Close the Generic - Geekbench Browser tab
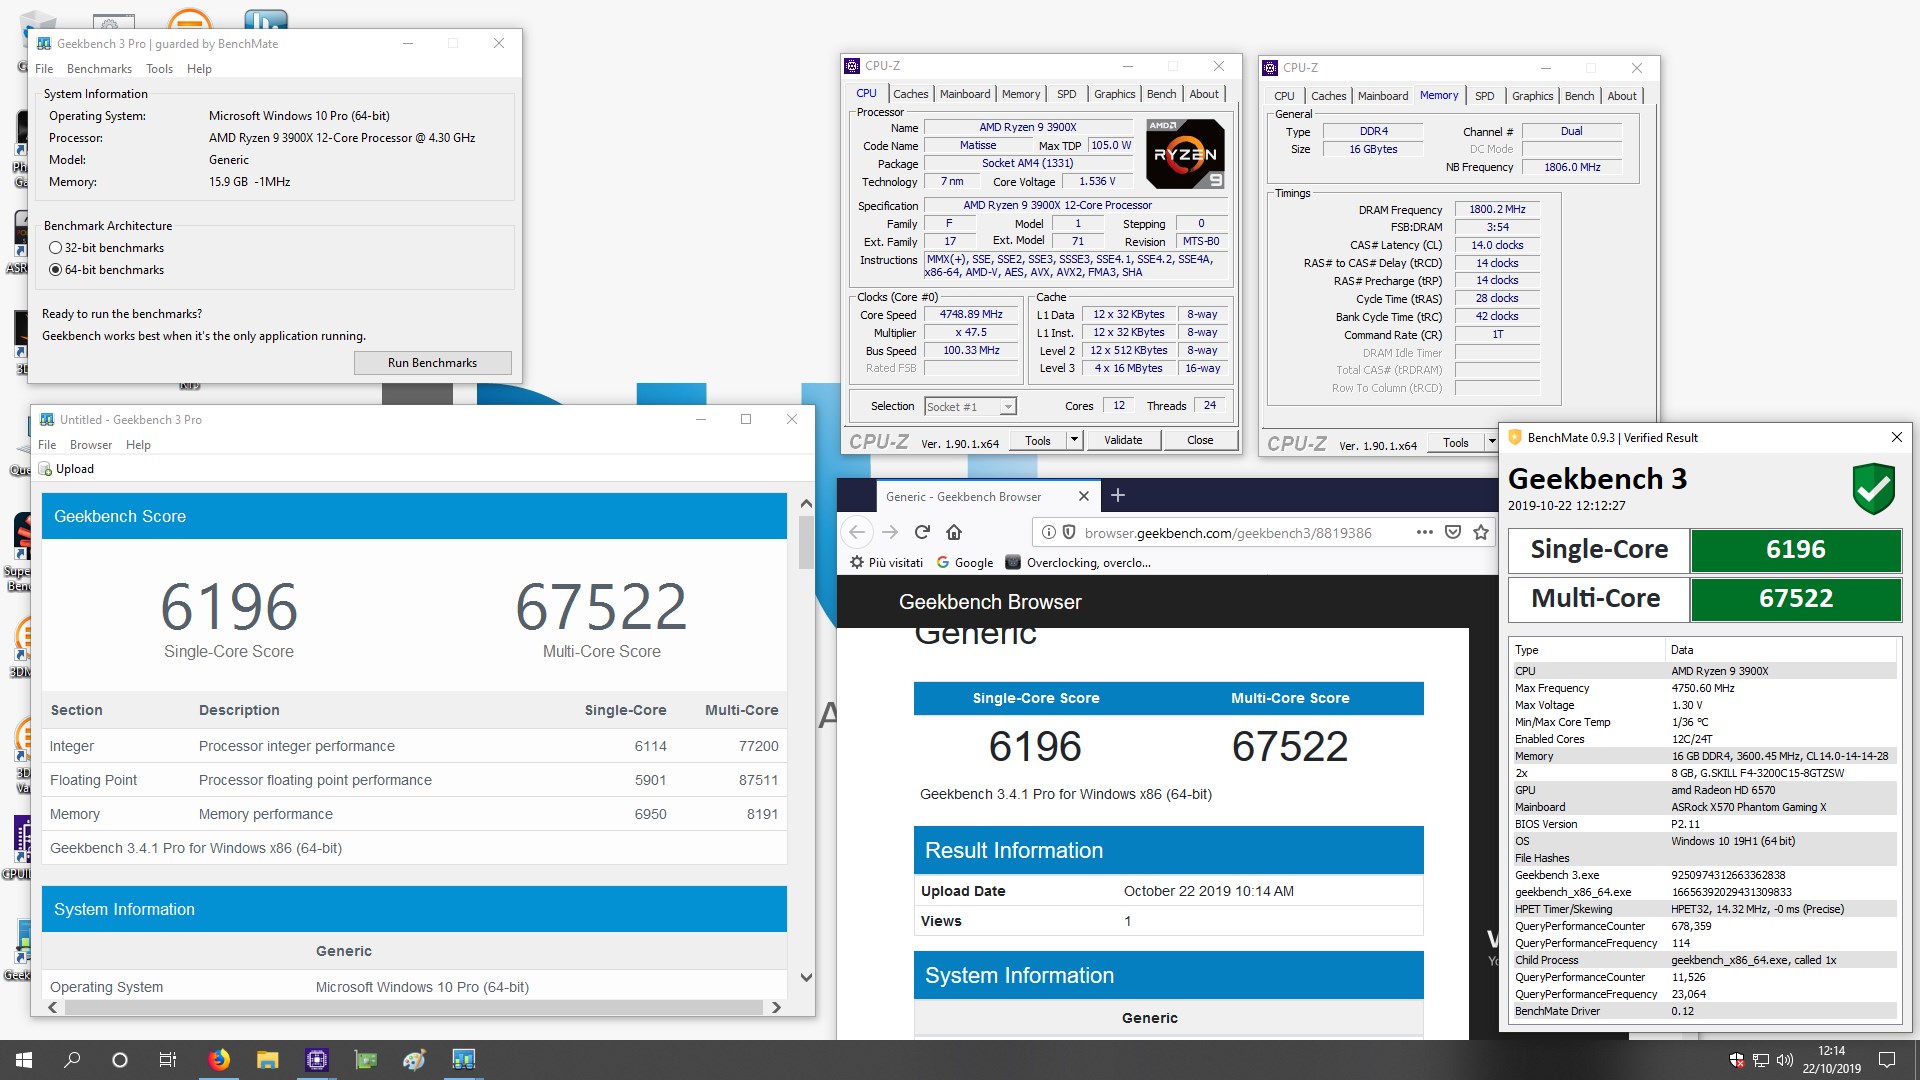This screenshot has height=1080, width=1920. tap(1083, 496)
